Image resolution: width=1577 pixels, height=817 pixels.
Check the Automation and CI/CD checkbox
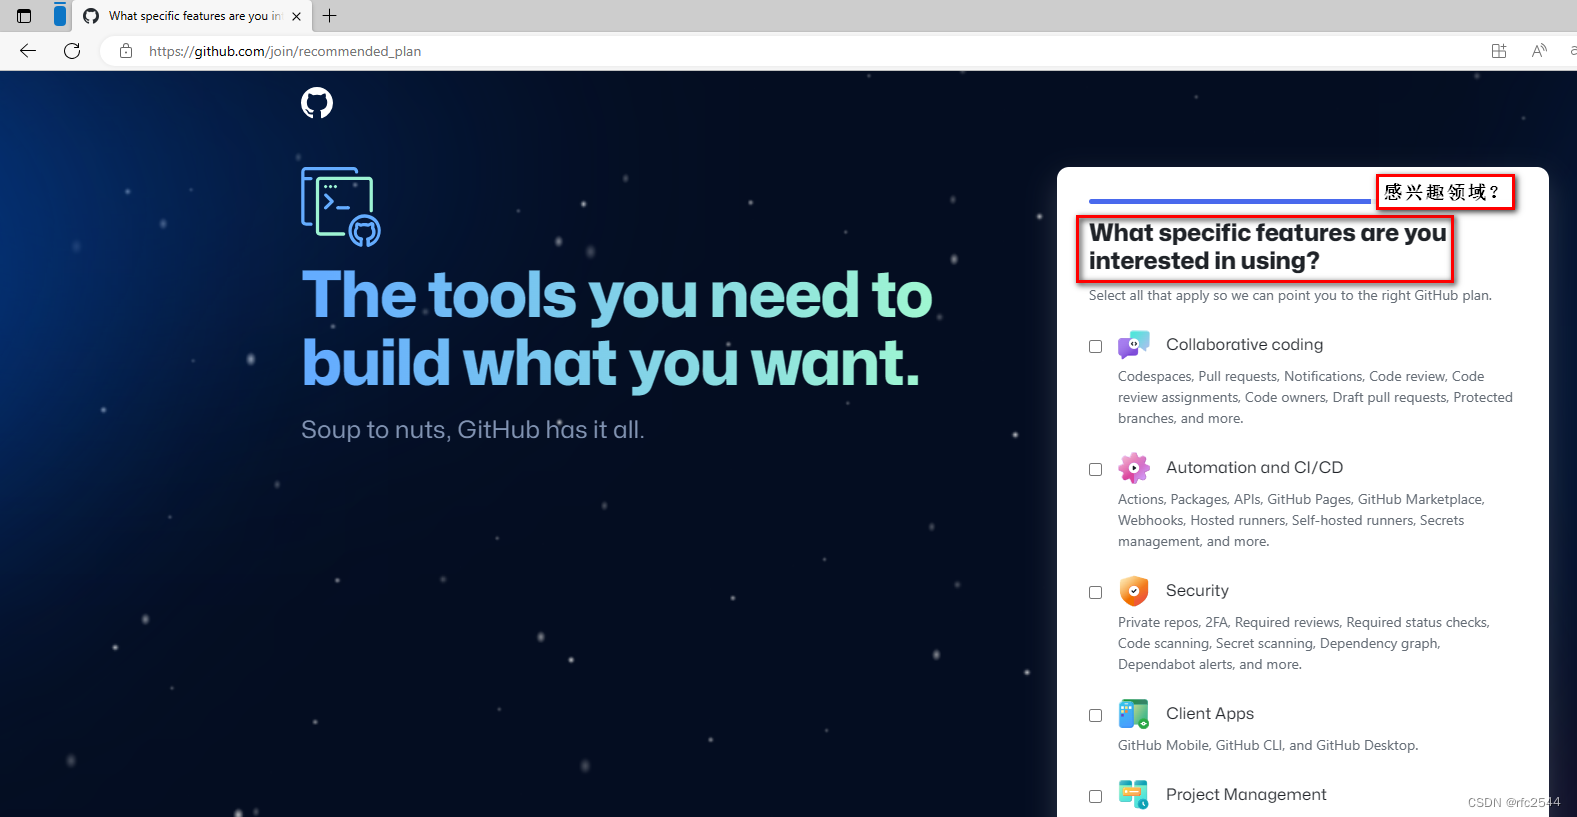1095,469
